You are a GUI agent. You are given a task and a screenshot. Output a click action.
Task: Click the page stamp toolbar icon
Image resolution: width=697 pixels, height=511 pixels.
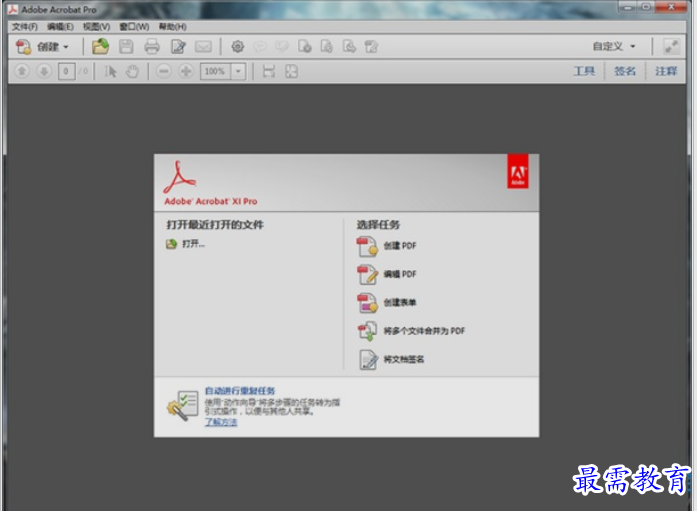point(349,46)
